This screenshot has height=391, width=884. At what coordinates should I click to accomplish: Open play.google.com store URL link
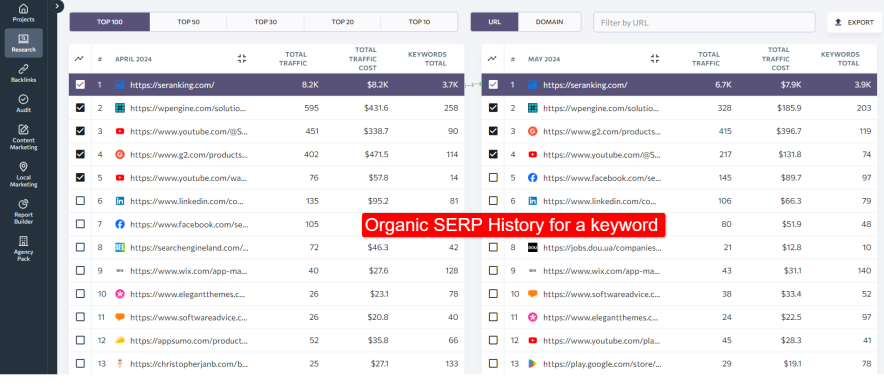point(602,364)
